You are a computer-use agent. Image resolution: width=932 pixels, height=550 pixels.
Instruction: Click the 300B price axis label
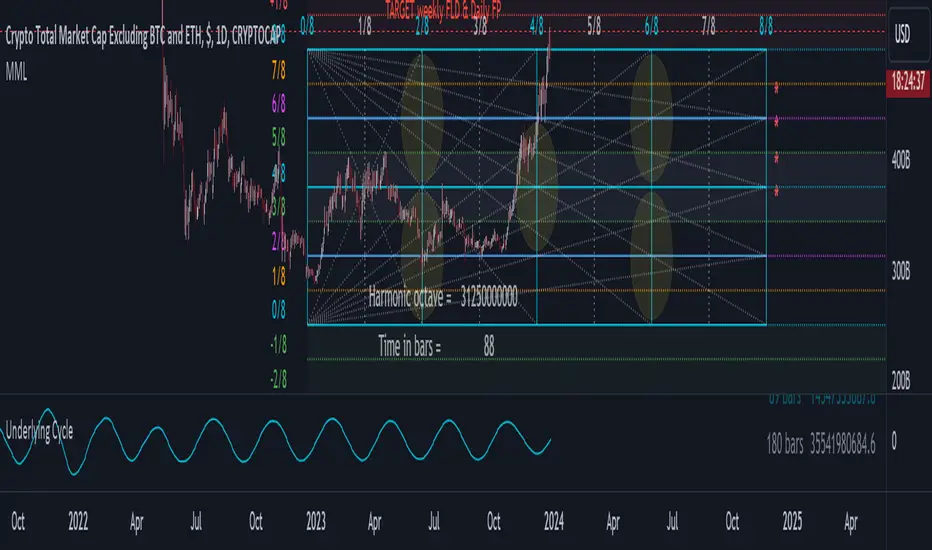click(x=900, y=271)
